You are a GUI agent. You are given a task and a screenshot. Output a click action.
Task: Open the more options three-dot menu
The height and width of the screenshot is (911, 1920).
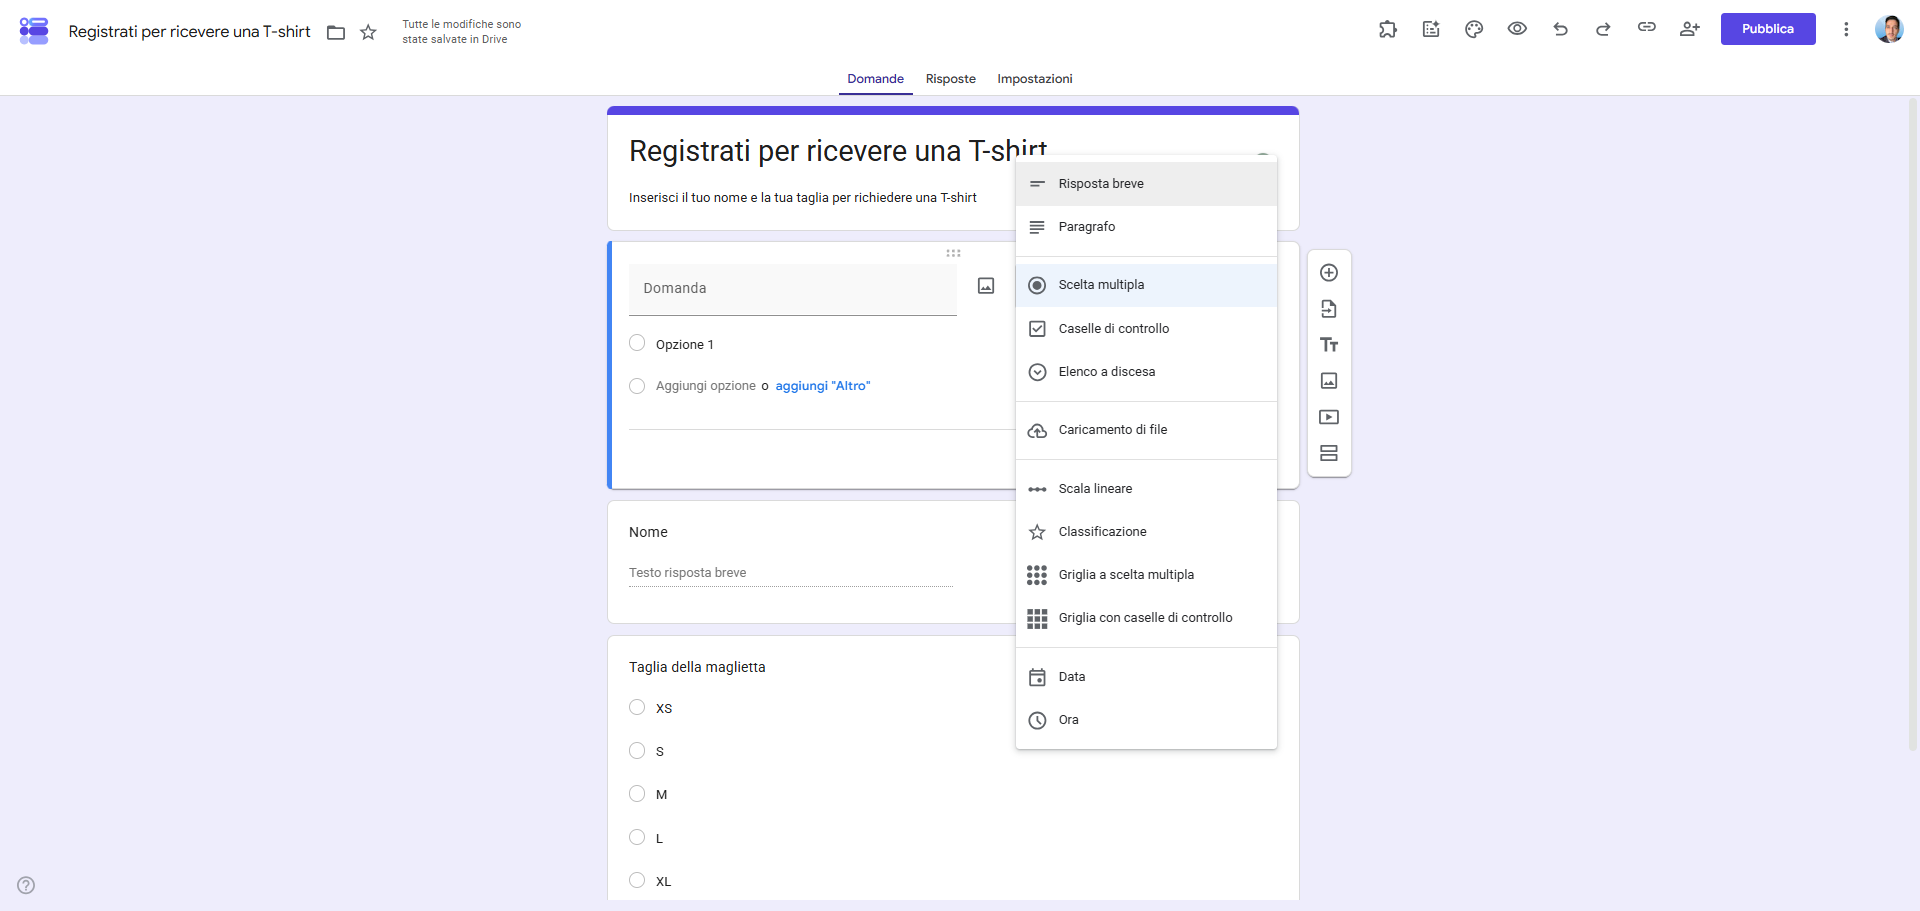click(x=1846, y=29)
